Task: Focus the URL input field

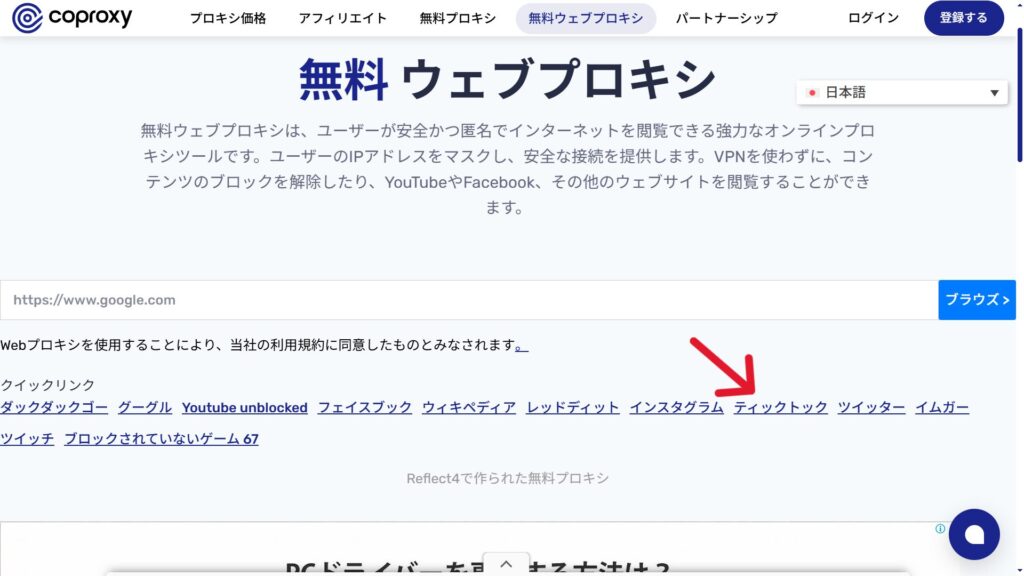Action: (x=468, y=300)
